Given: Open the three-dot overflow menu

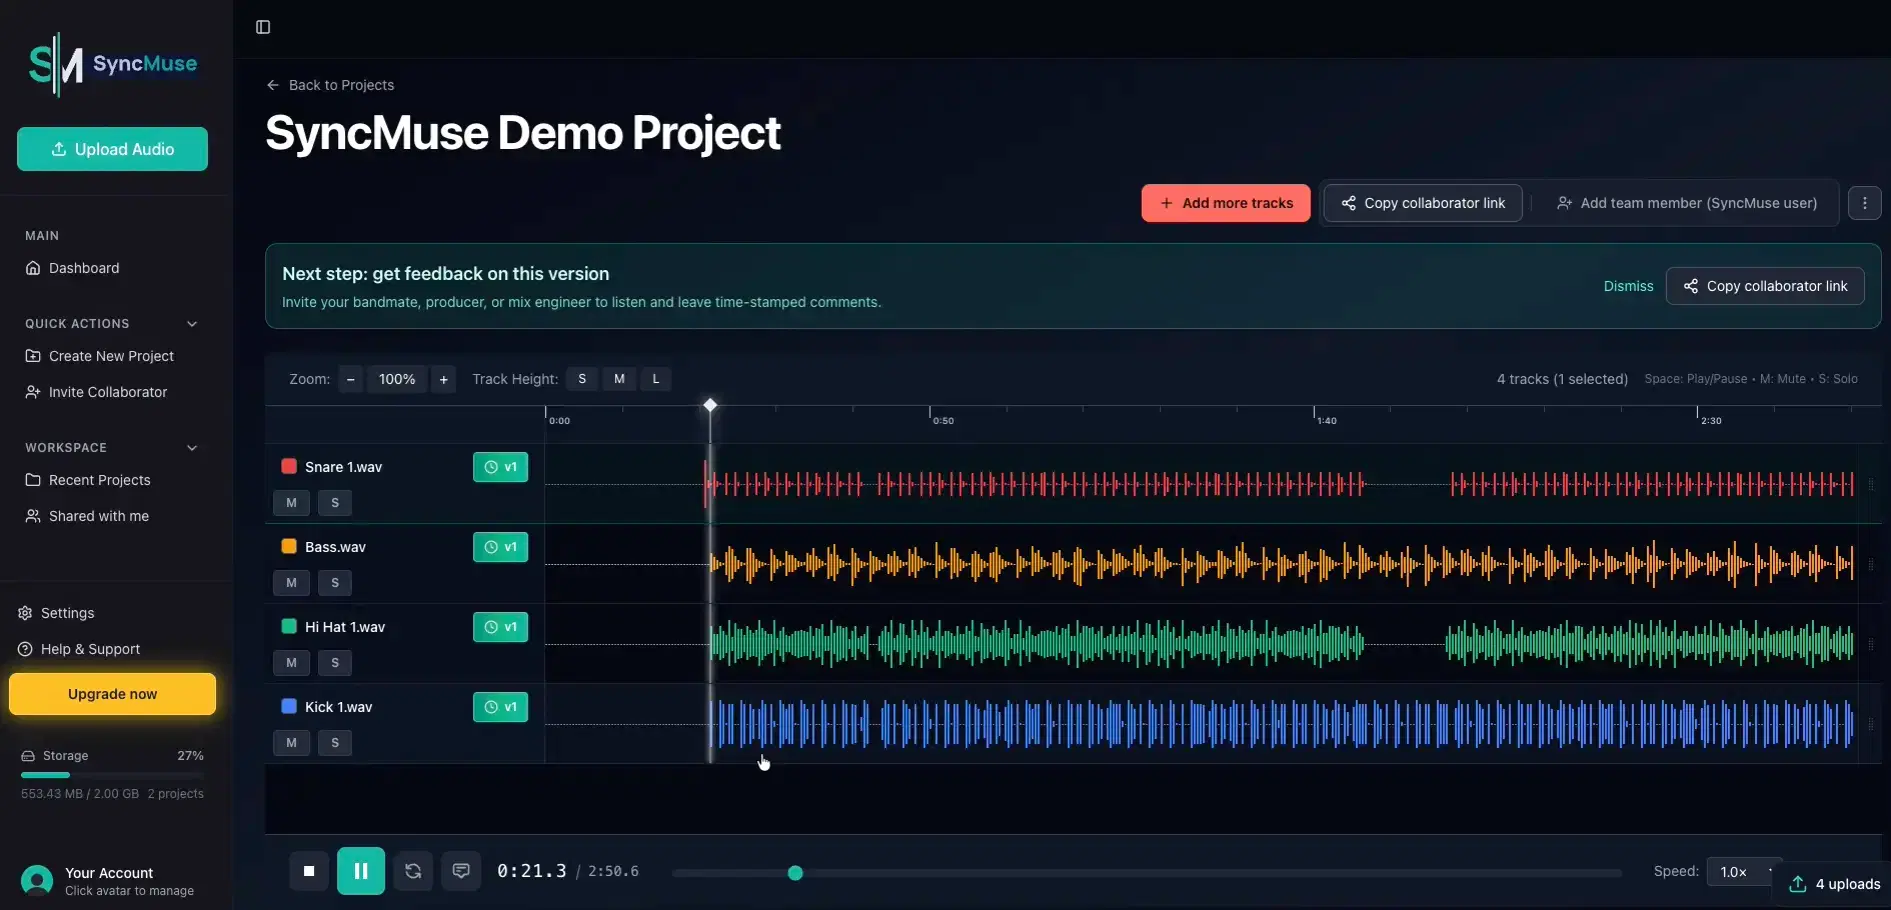Looking at the screenshot, I should pyautogui.click(x=1864, y=203).
